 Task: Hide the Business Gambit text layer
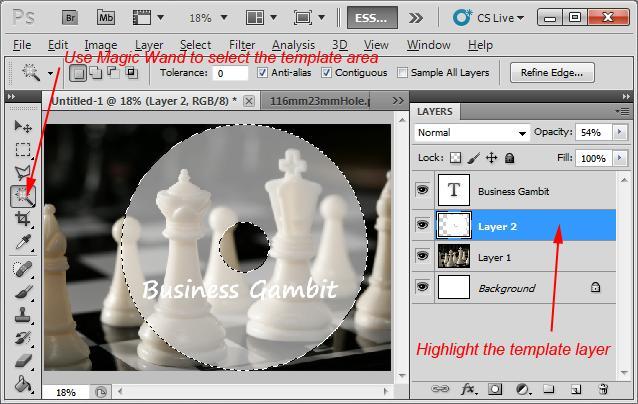[422, 190]
